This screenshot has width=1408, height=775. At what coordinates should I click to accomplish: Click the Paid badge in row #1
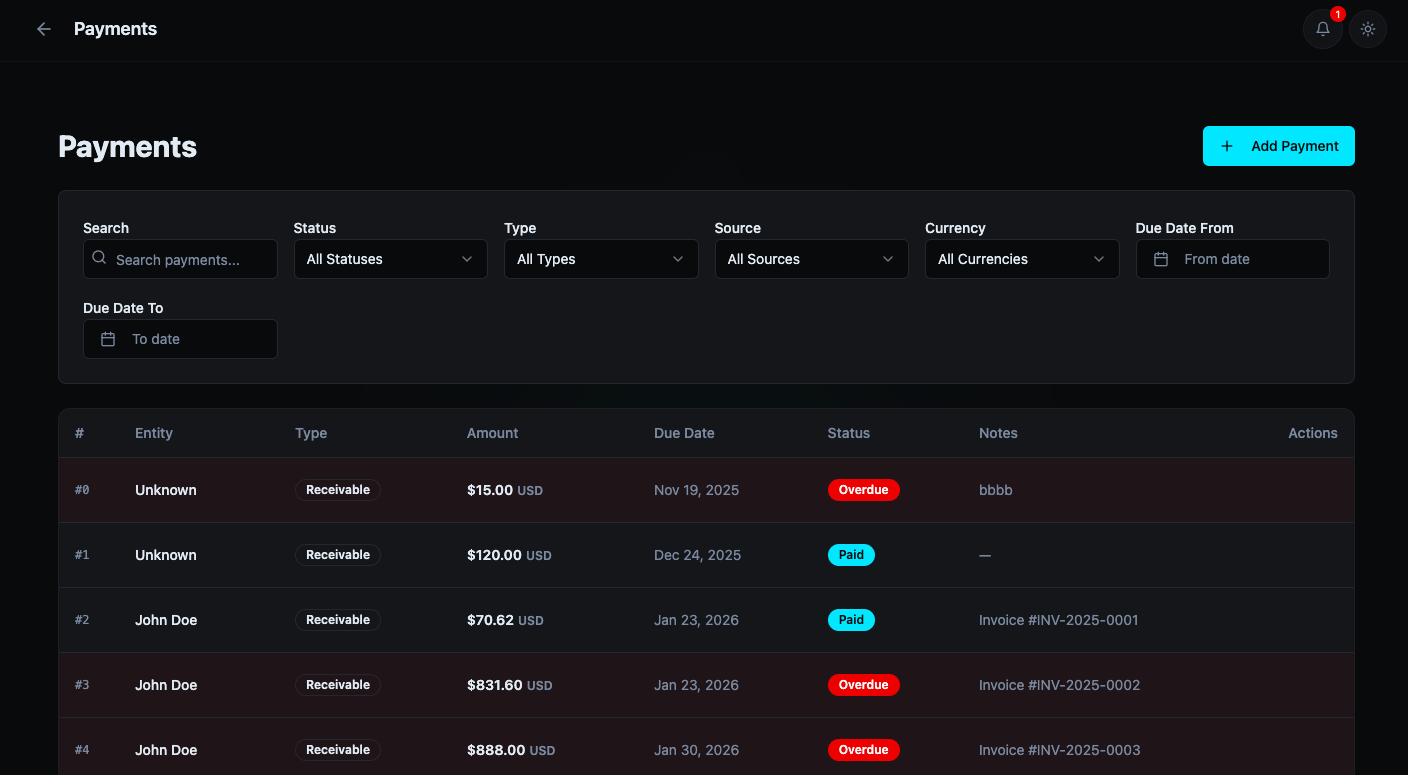coord(851,555)
